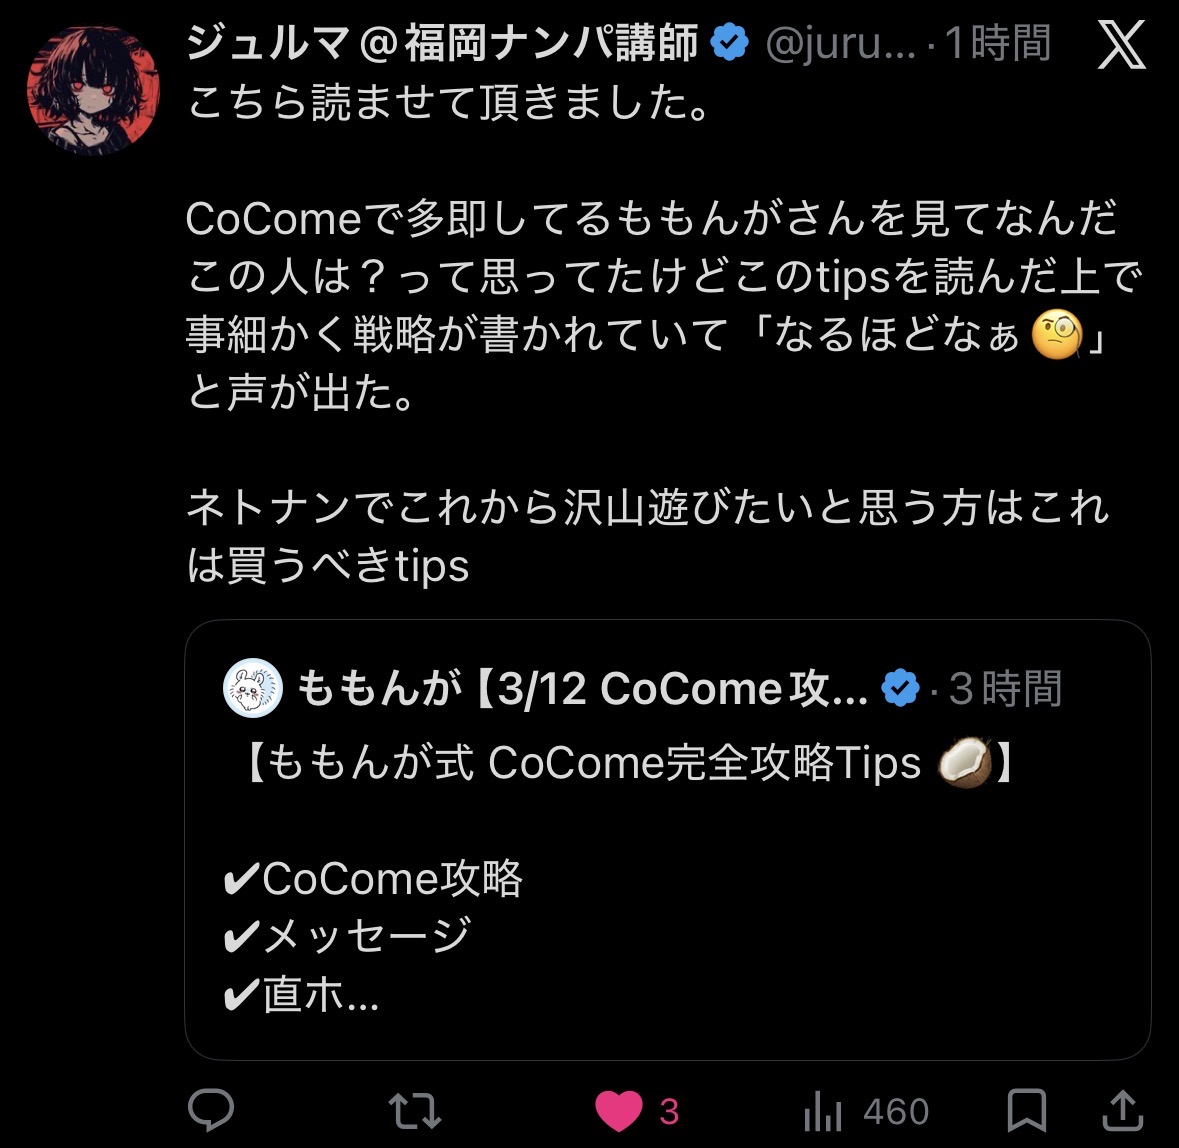Open the ももんが hamster avatar
1179x1148 pixels.
[253, 688]
